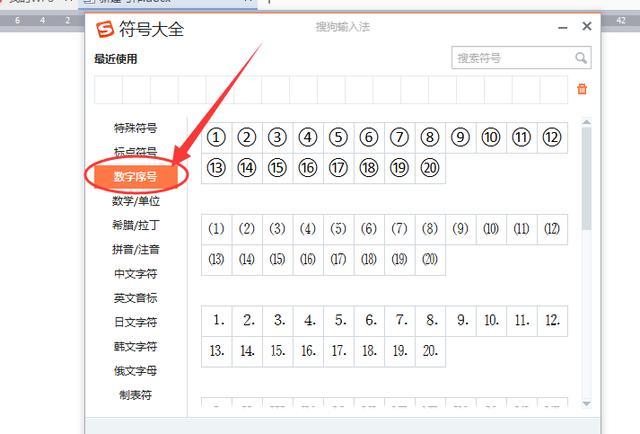Insert dotted number 12.
640x434 pixels.
(552, 320)
